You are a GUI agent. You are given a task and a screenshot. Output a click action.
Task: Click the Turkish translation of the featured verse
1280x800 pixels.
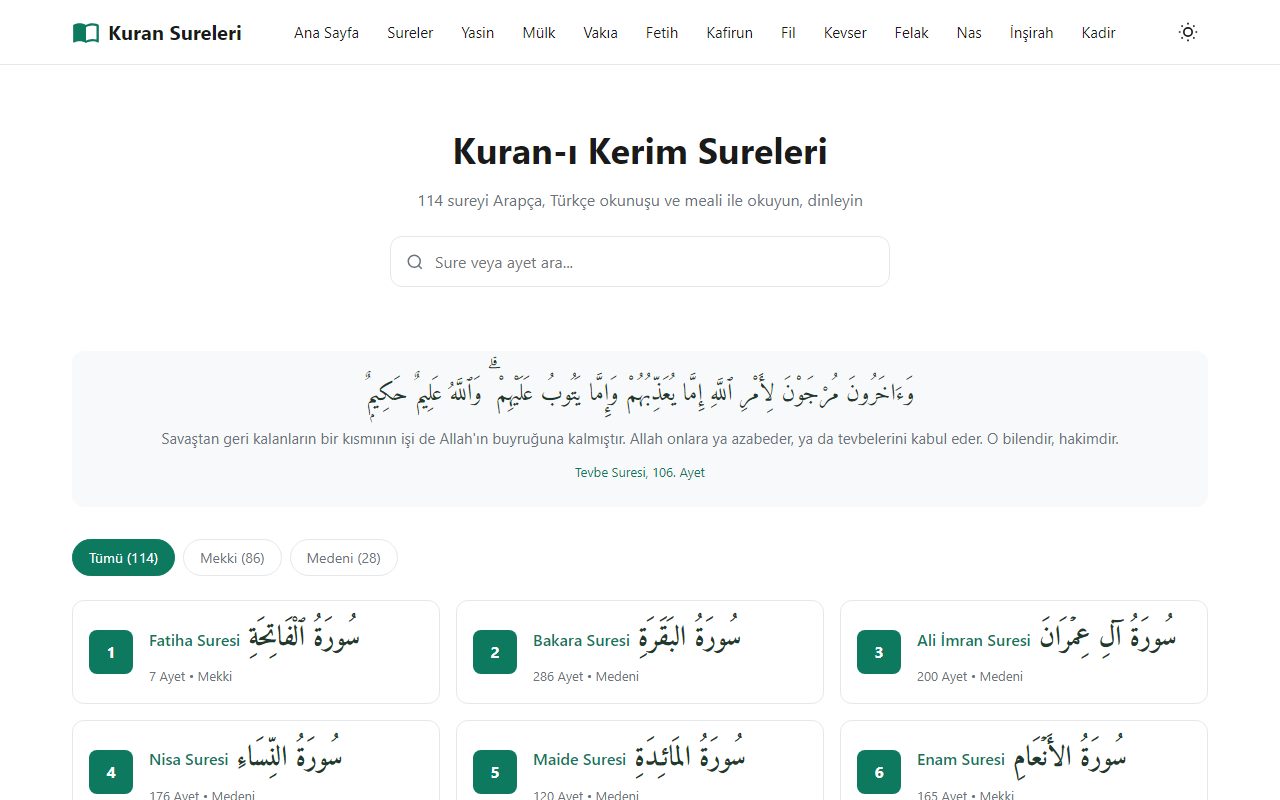(x=640, y=438)
